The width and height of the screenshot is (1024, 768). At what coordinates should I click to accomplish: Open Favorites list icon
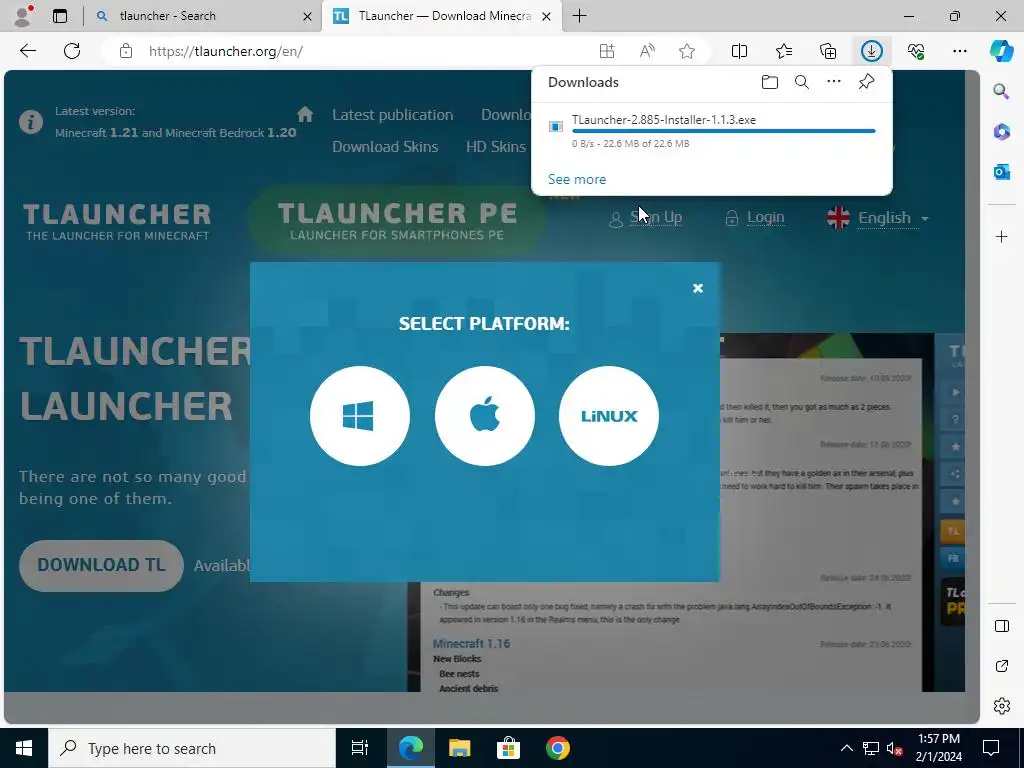(784, 51)
